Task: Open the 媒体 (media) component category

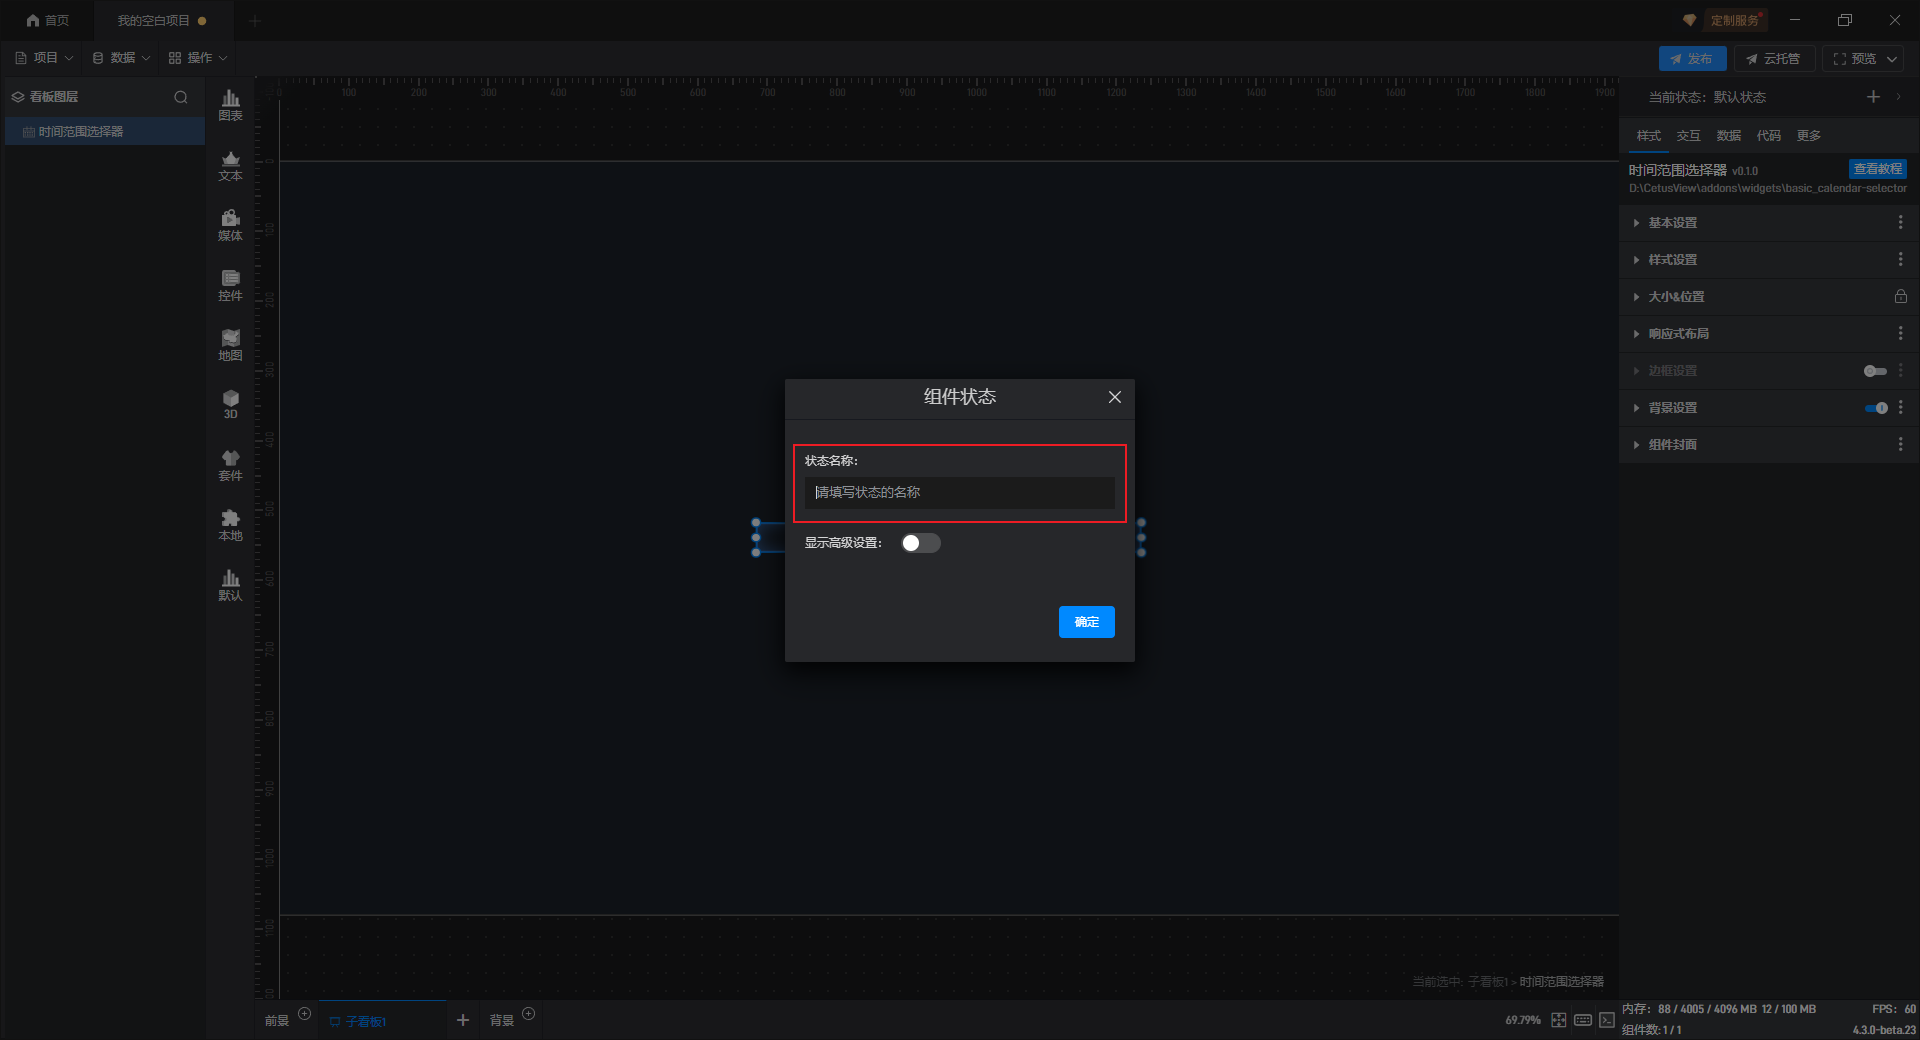Action: [x=230, y=225]
